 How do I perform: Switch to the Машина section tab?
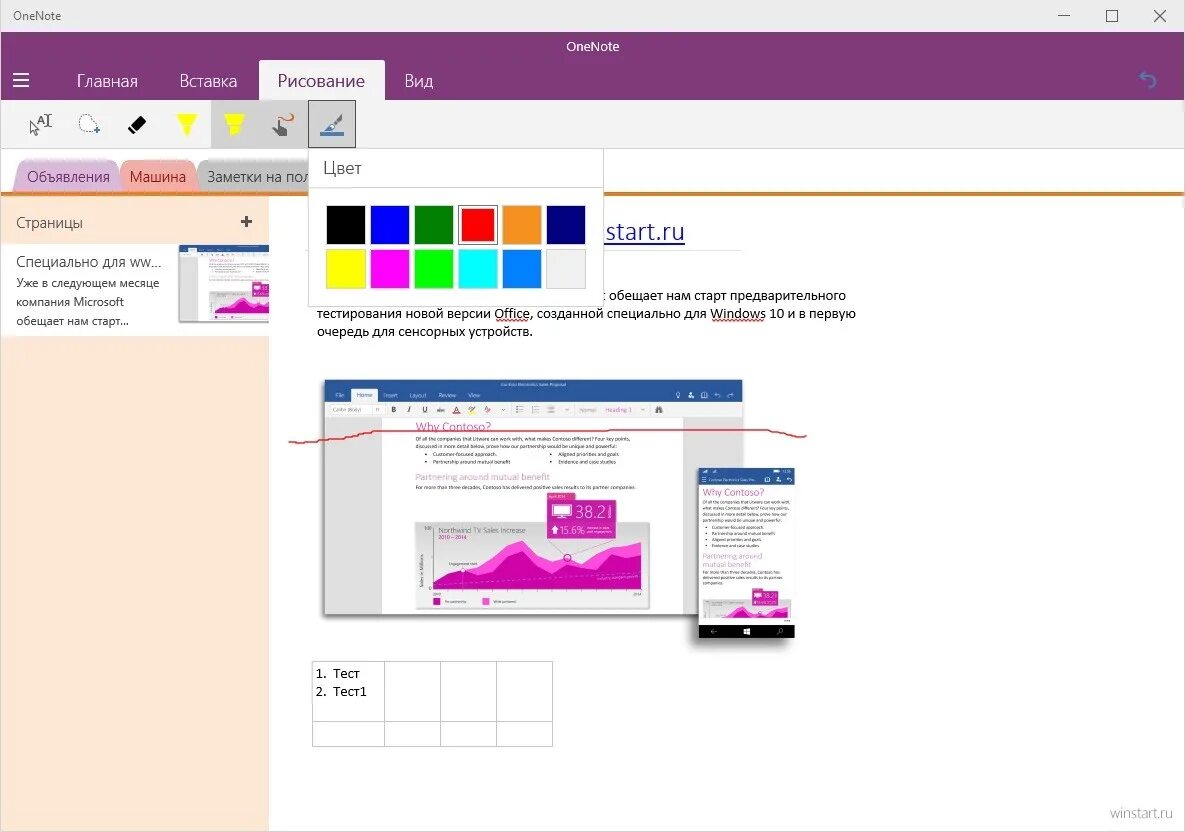click(157, 175)
